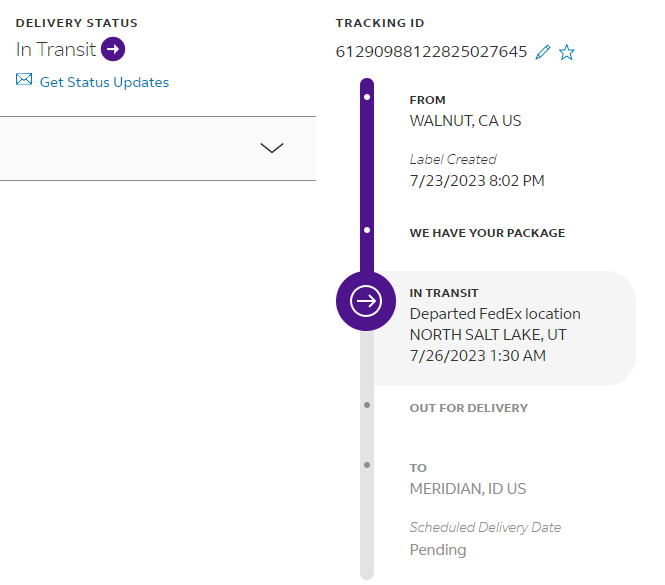Click the In Transit status heading text

[x=56, y=49]
